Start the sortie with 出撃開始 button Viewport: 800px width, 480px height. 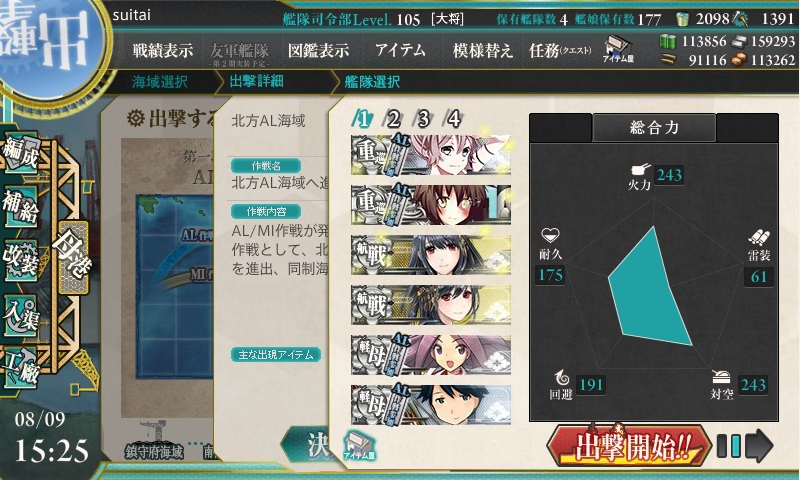630,447
